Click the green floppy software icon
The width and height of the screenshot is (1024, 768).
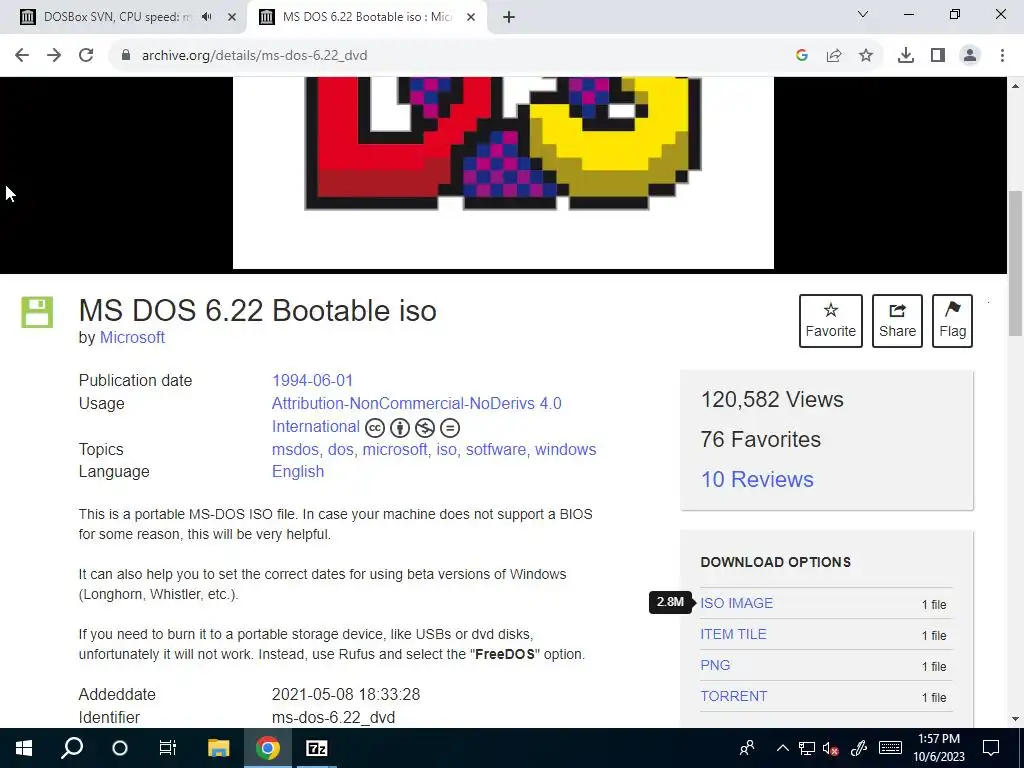click(37, 312)
